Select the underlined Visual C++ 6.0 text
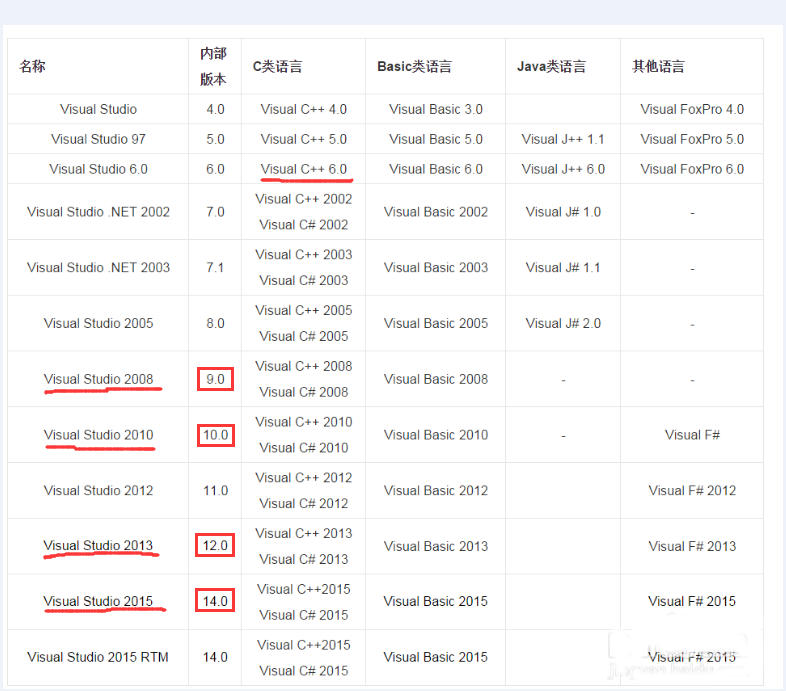The width and height of the screenshot is (786, 691). [x=304, y=169]
